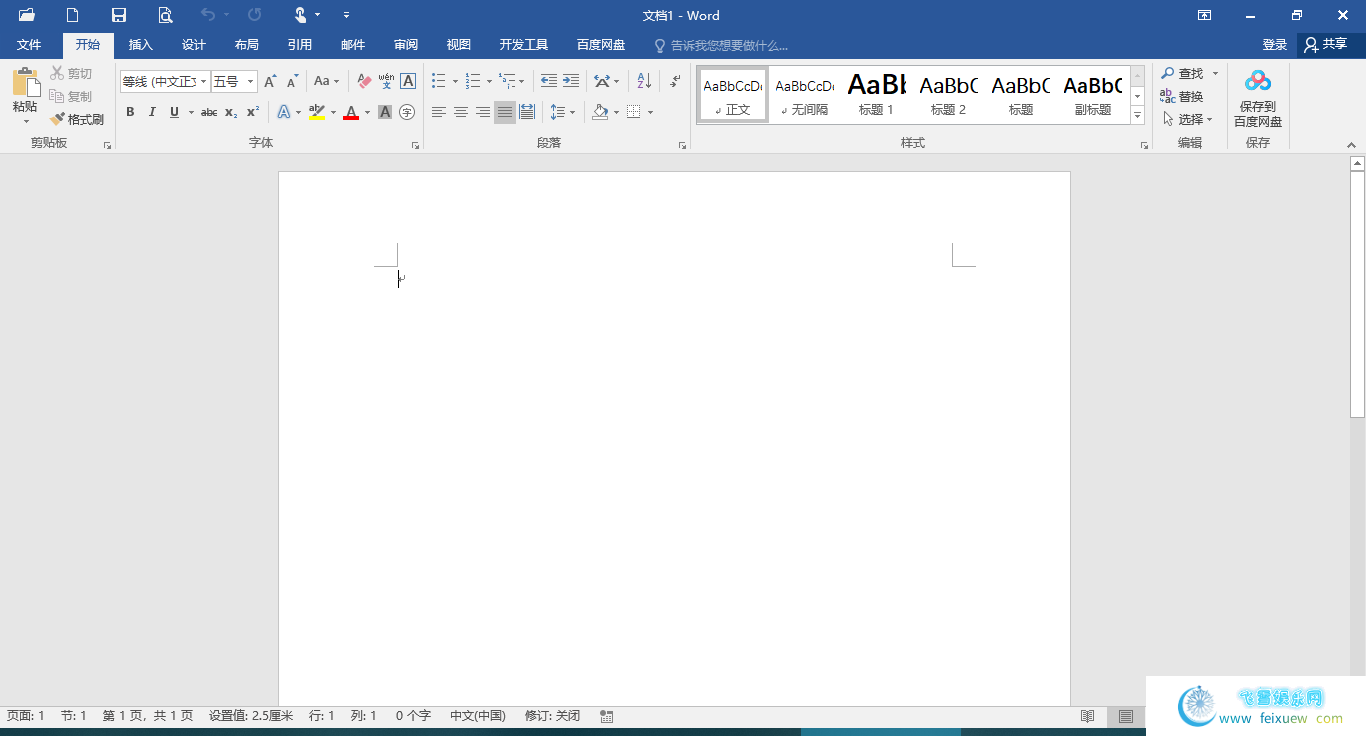The width and height of the screenshot is (1366, 736).
Task: Open line and paragraph spacing menu
Action: point(563,112)
